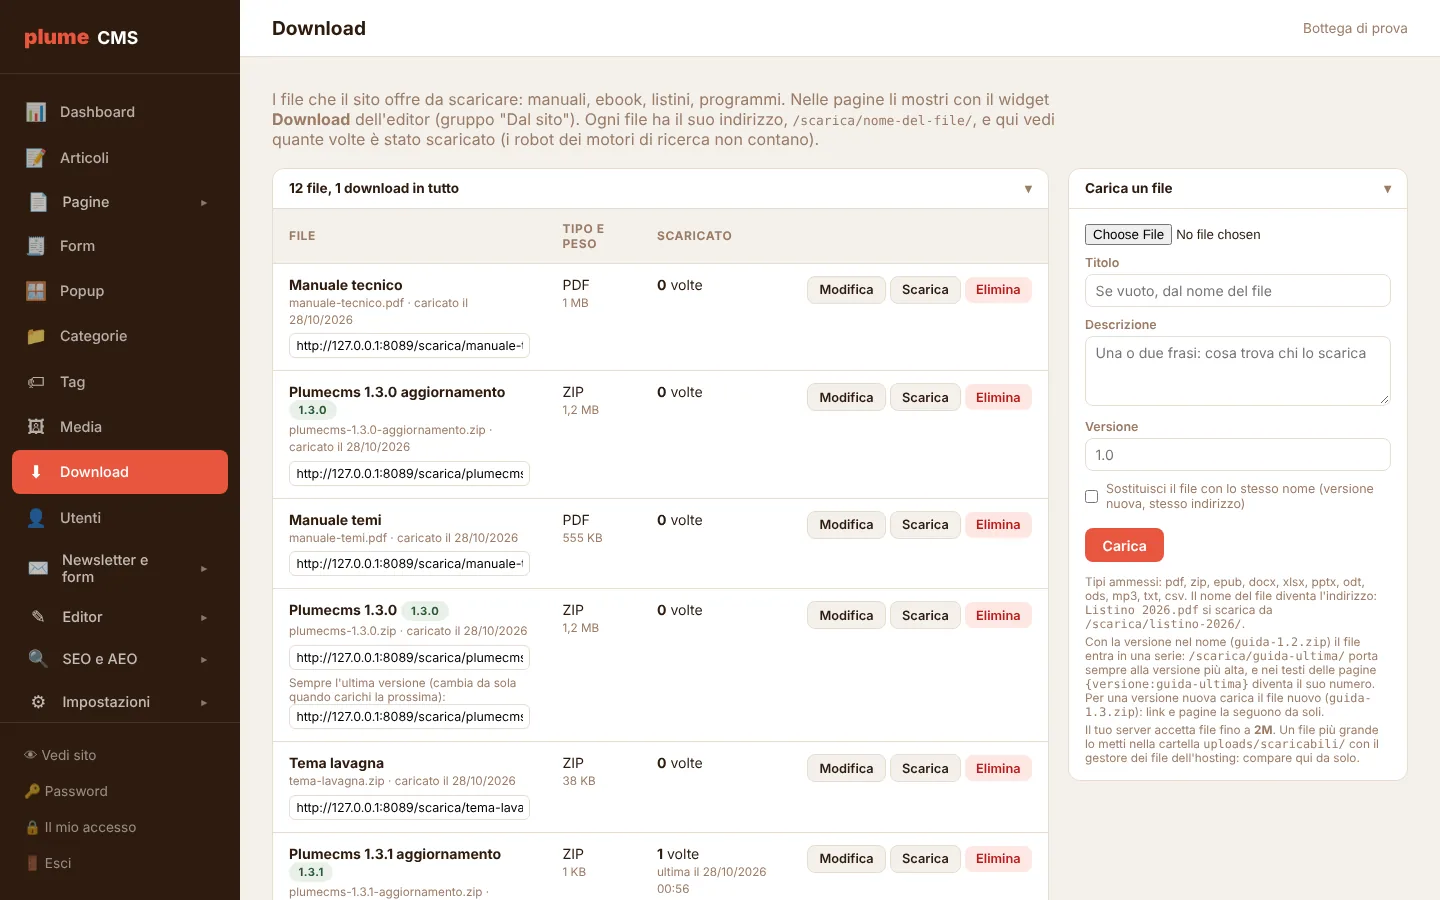Click the Popup window icon

pyautogui.click(x=36, y=291)
